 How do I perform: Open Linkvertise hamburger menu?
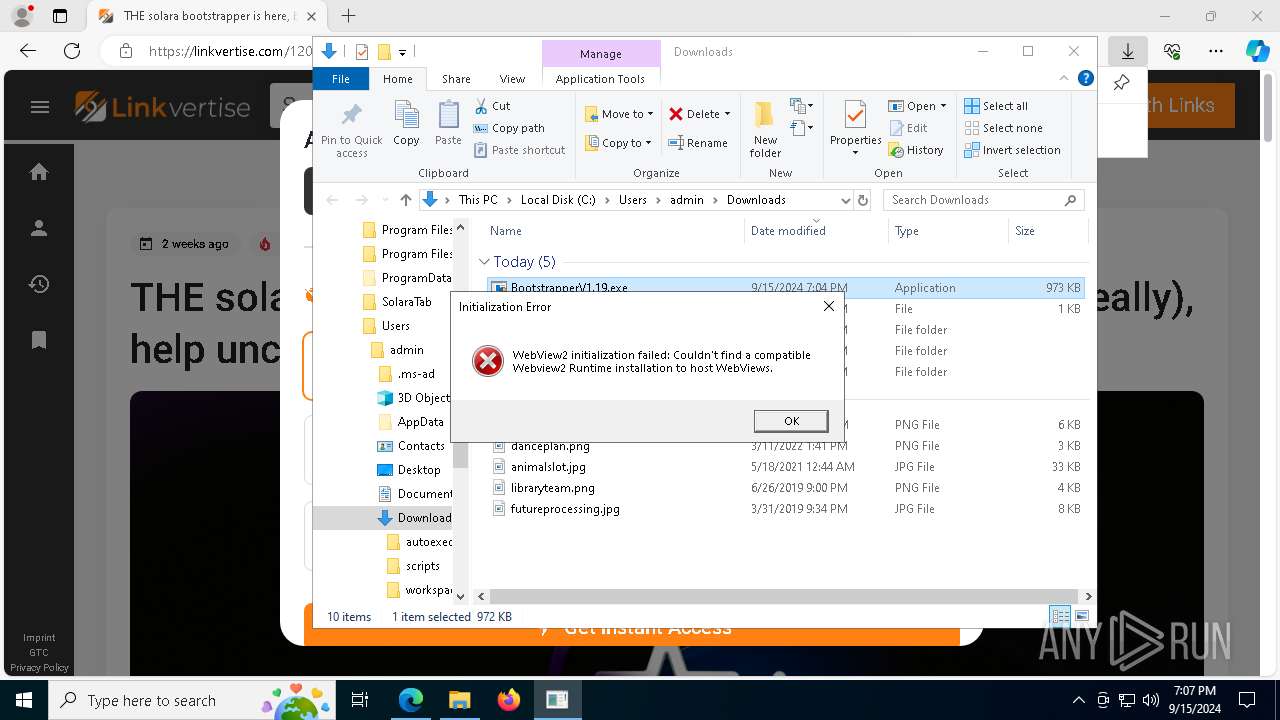coord(40,107)
